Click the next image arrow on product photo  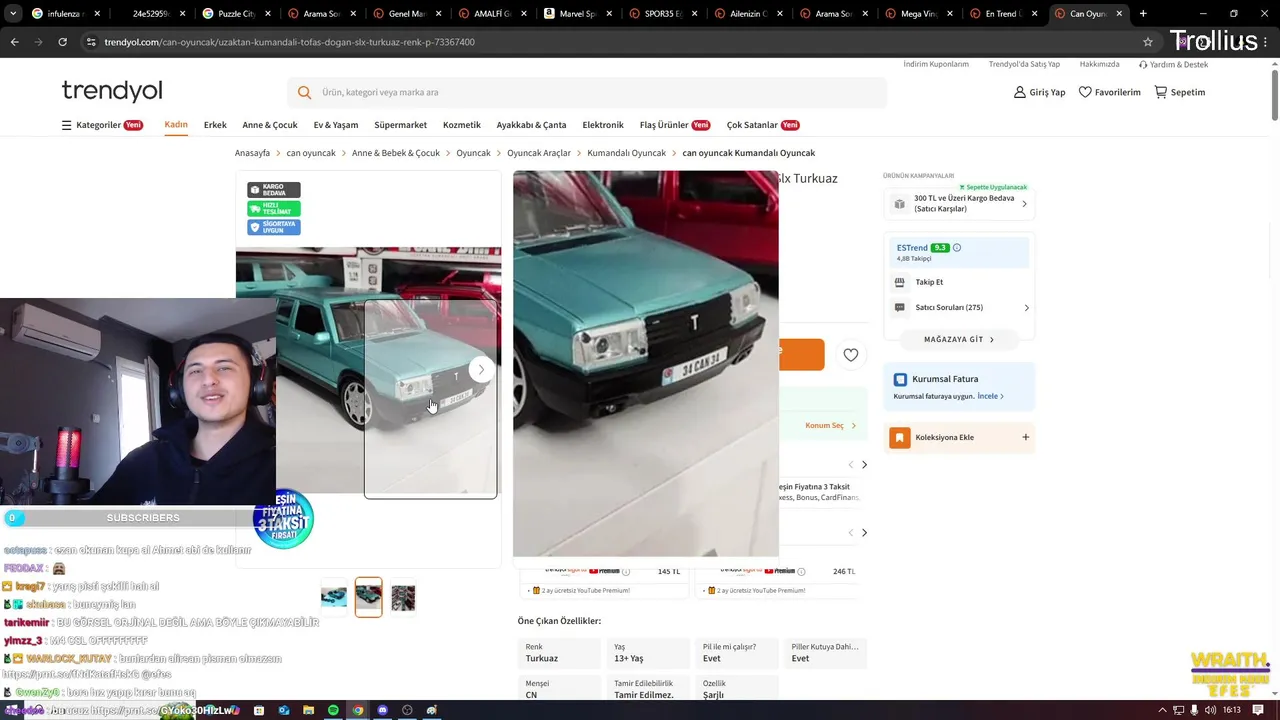[x=481, y=369]
